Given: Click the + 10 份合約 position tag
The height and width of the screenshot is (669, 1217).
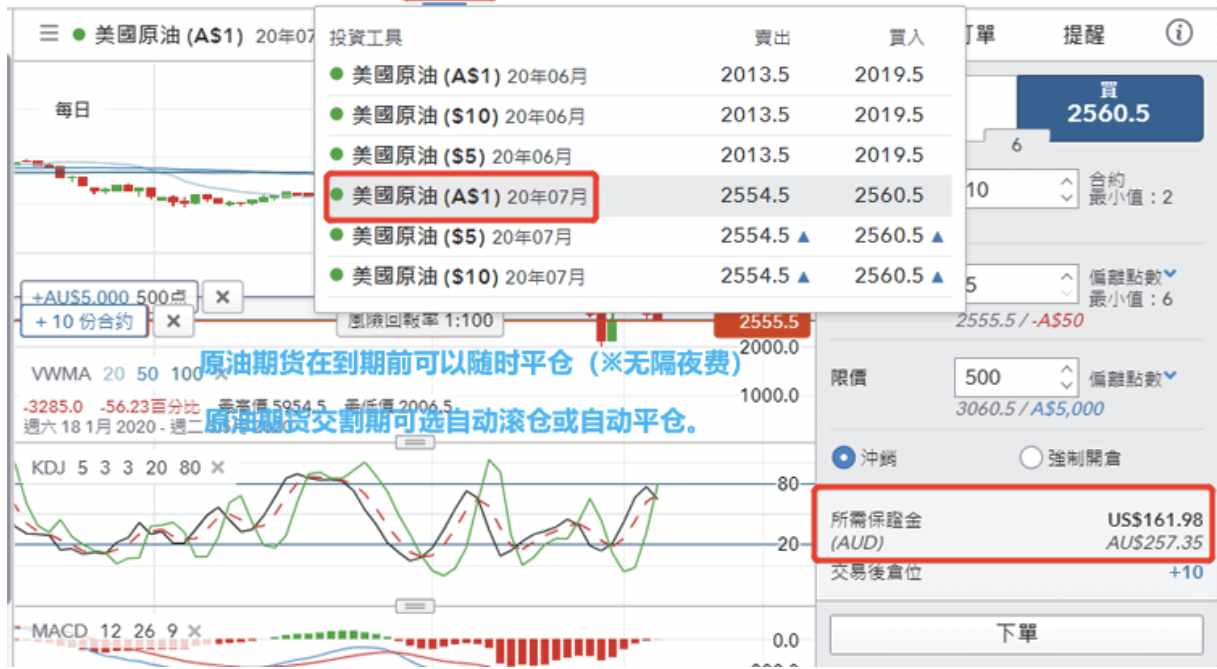Looking at the screenshot, I should pyautogui.click(x=85, y=321).
